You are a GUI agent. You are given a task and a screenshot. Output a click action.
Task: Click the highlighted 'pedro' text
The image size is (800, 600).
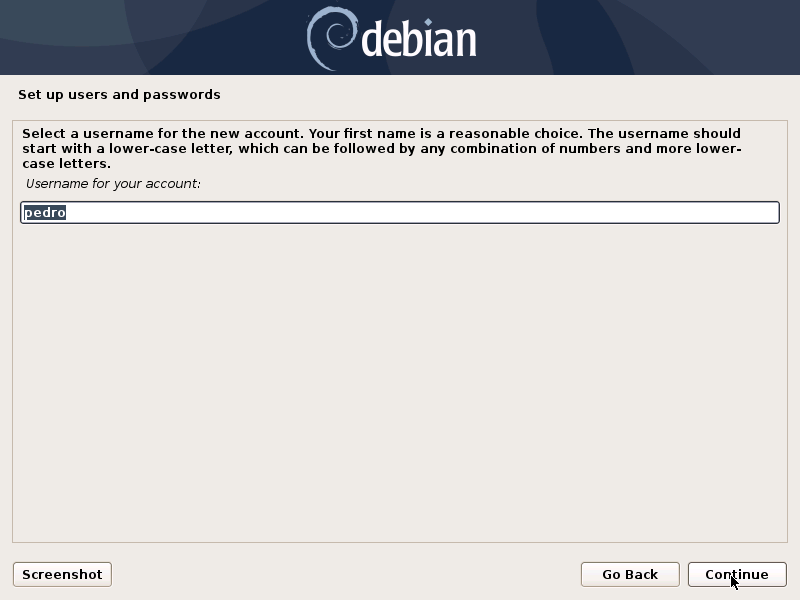(45, 212)
